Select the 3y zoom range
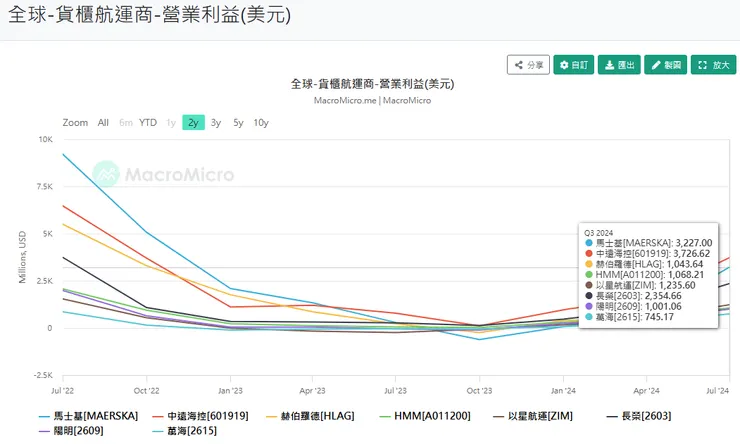 [216, 123]
